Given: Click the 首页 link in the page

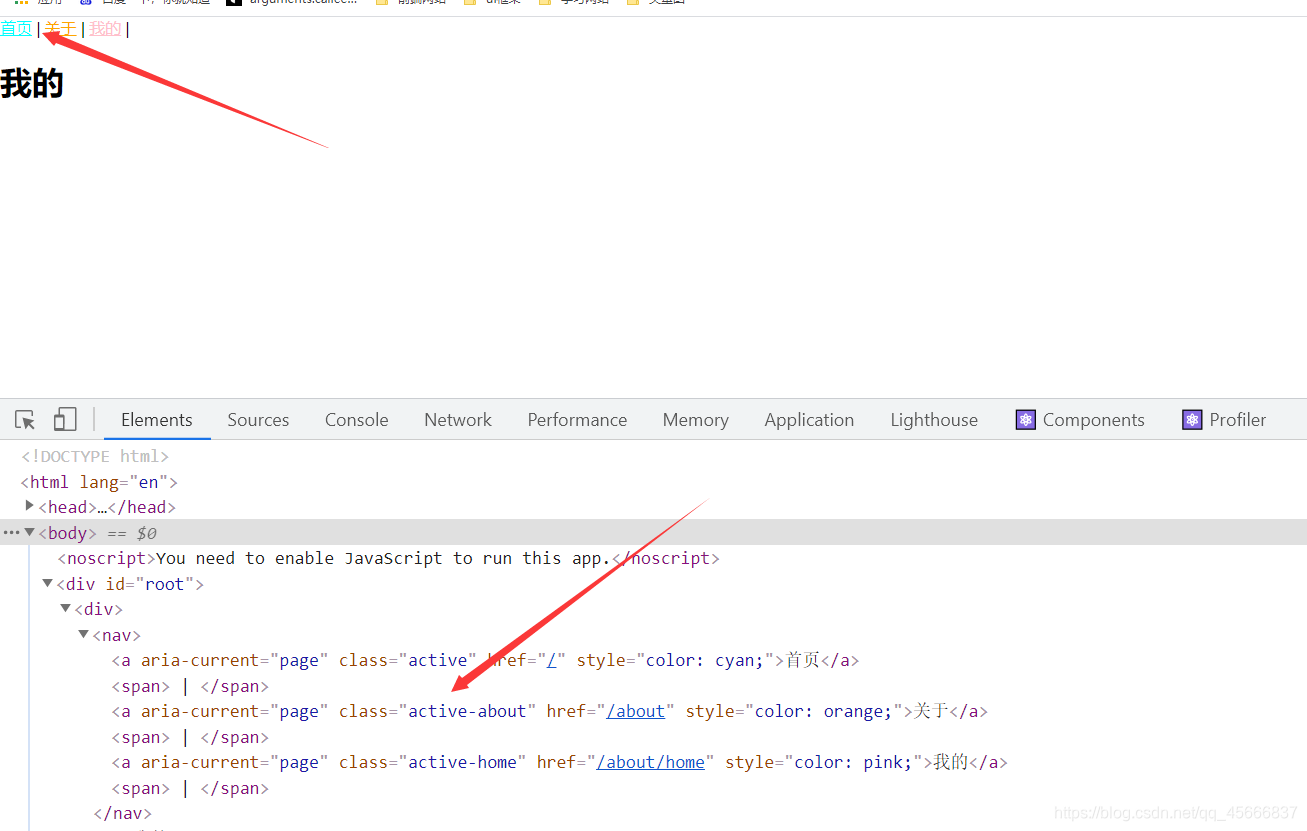Looking at the screenshot, I should pyautogui.click(x=16, y=28).
